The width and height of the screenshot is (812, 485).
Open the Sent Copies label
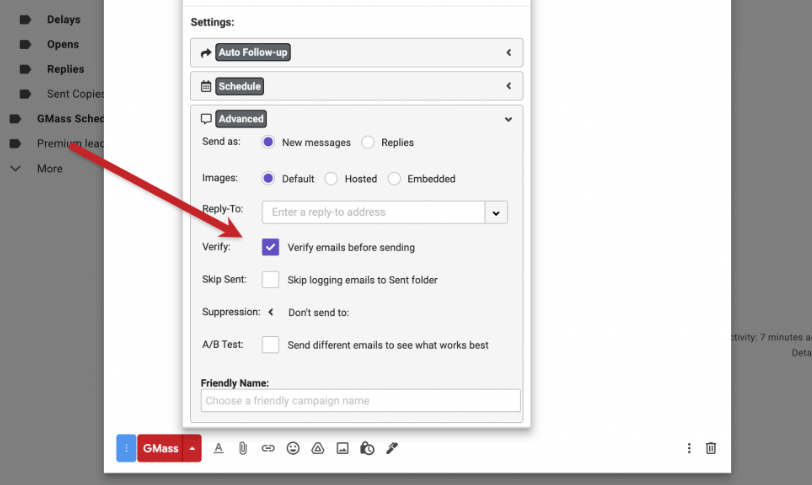click(x=75, y=94)
